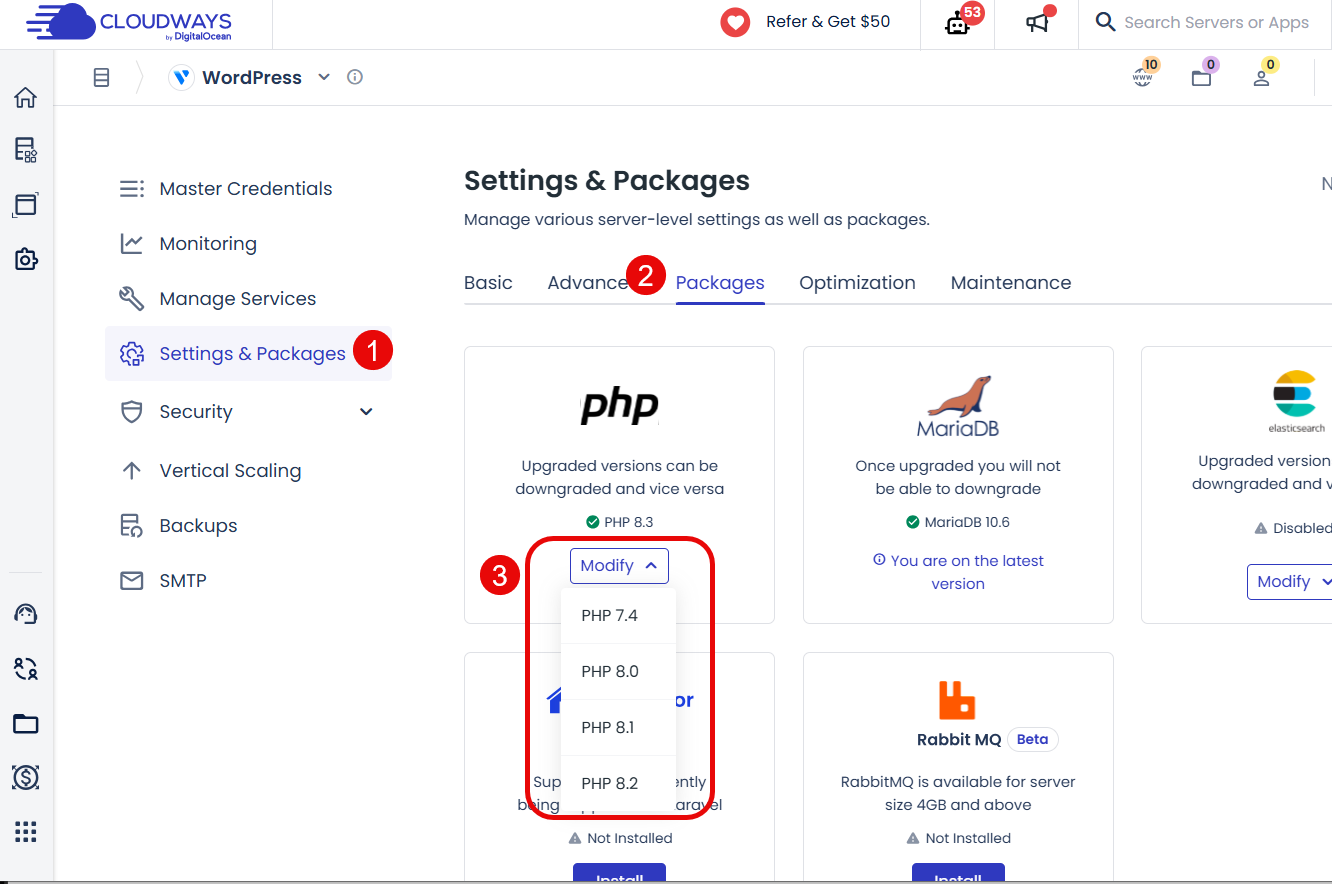Viewport: 1332px width, 884px height.
Task: Open the Home icon in left rail
Action: [x=26, y=98]
